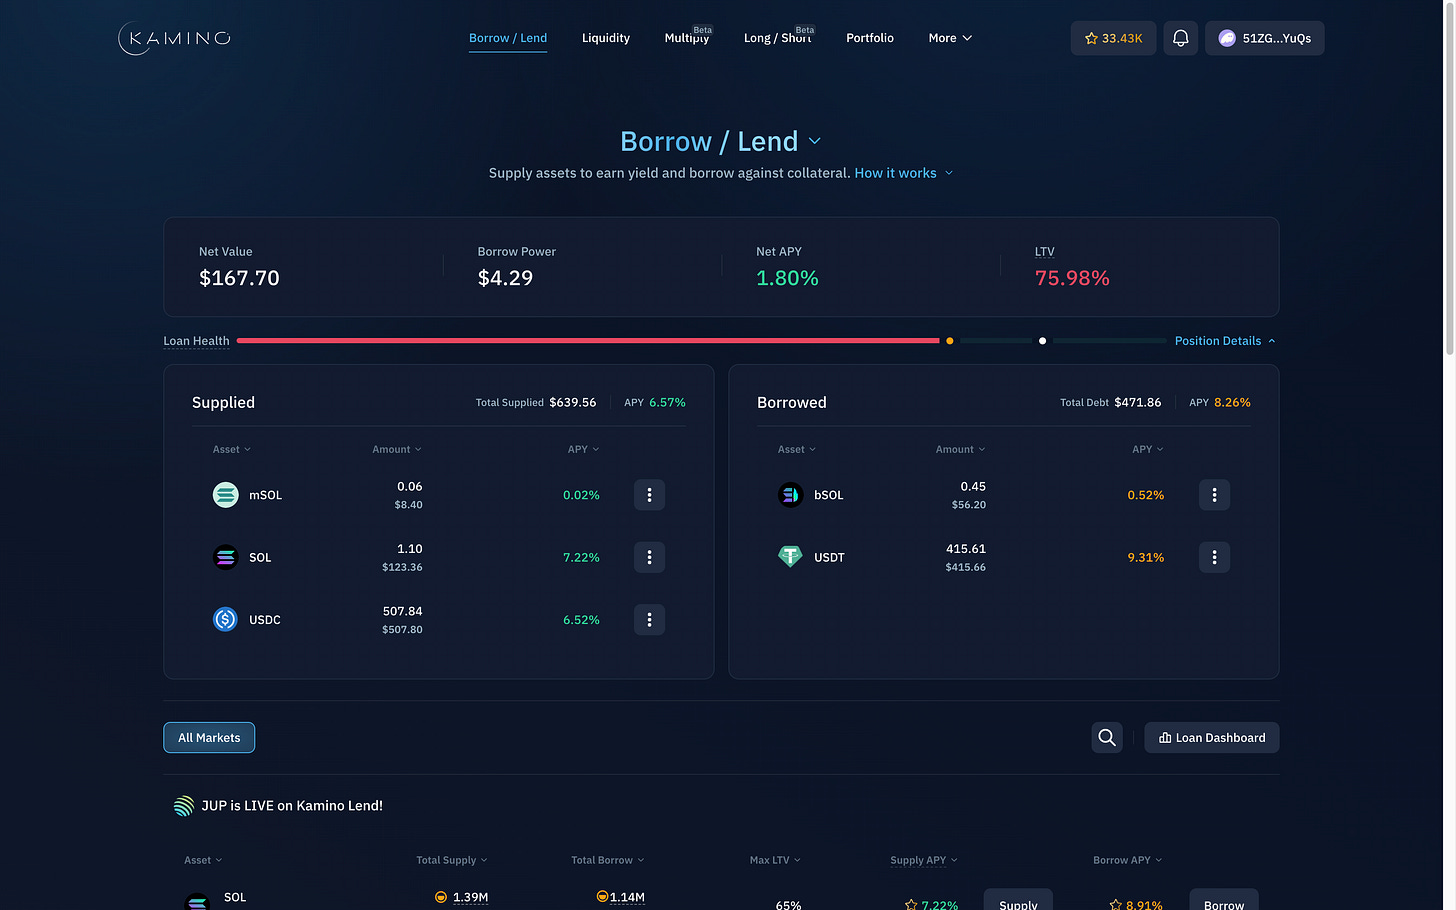Go to Liquidity tab
1456x910 pixels.
click(x=606, y=38)
